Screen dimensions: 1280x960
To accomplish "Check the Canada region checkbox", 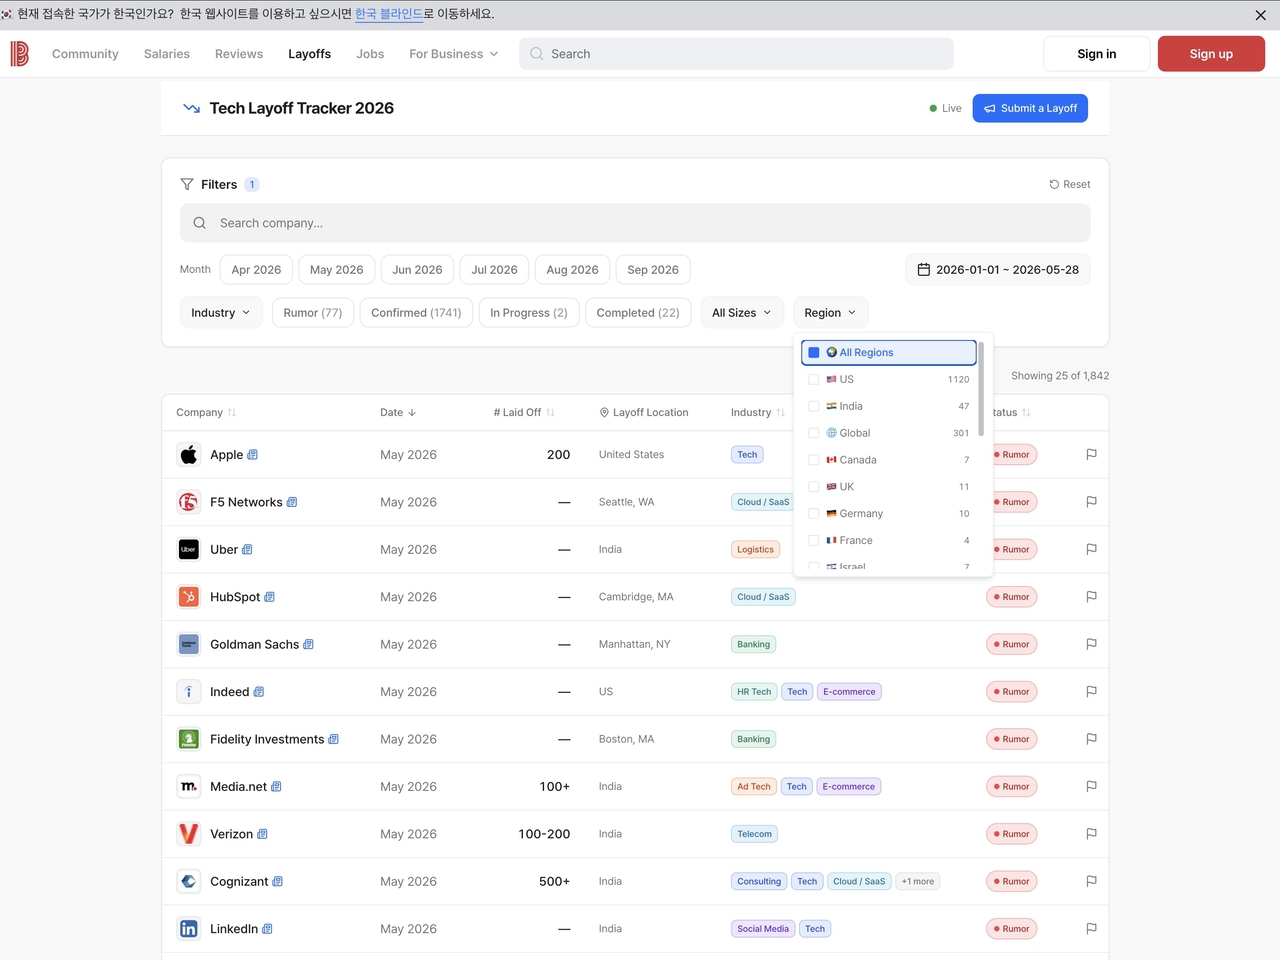I will (814, 460).
